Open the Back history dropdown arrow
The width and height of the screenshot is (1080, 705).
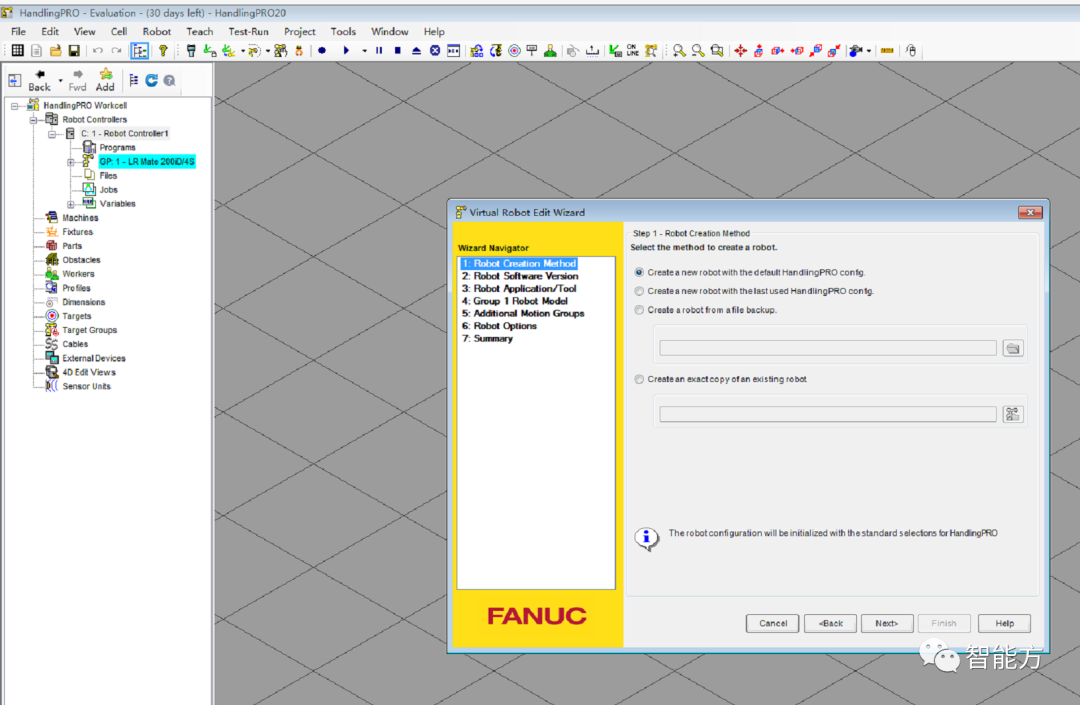tap(61, 81)
